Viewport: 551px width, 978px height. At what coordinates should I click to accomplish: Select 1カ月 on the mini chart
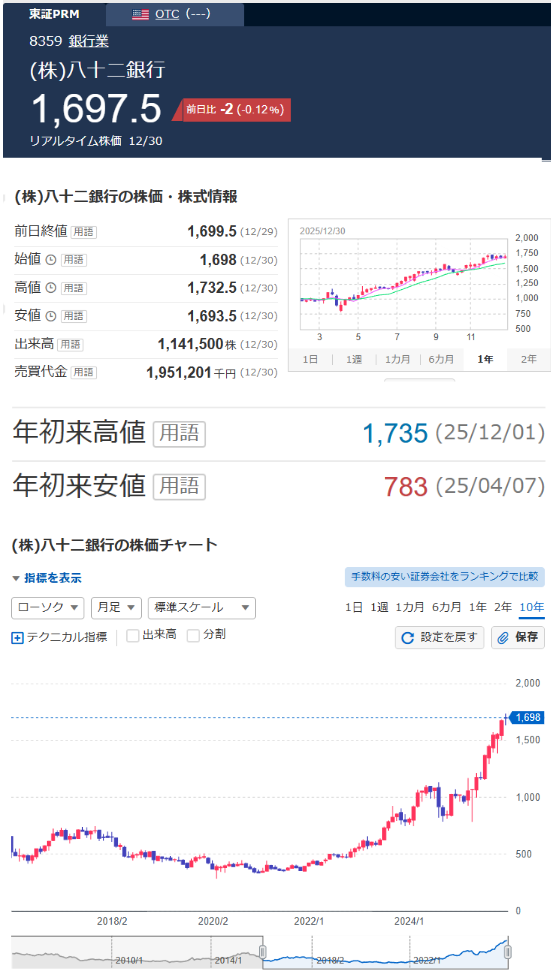[x=397, y=359]
